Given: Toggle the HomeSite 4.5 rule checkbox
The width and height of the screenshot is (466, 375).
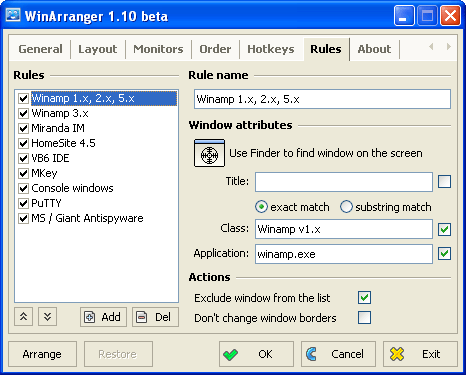Looking at the screenshot, I should pos(23,143).
